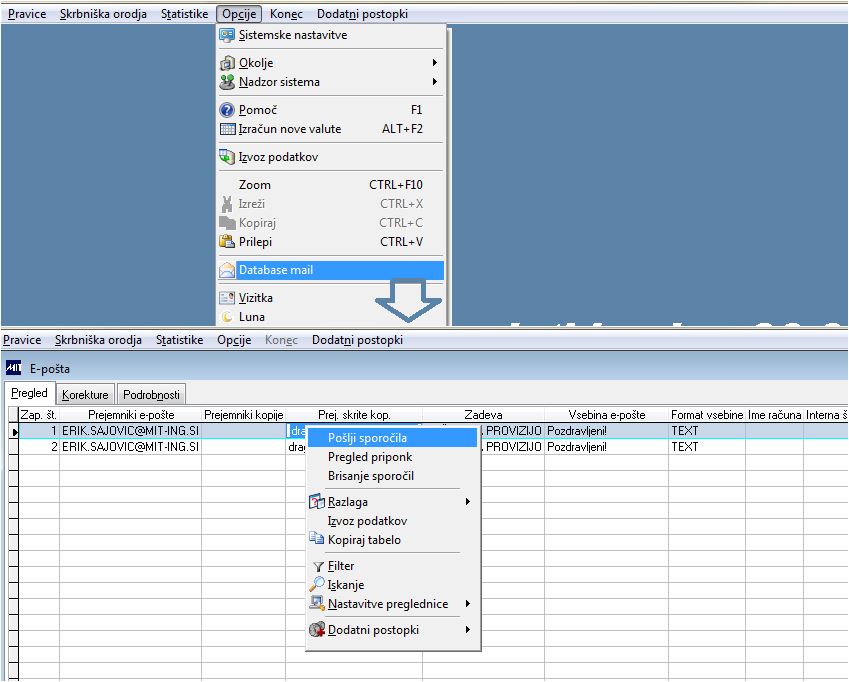Expand the Razlaga submenu arrow
The image size is (849, 682).
click(467, 502)
